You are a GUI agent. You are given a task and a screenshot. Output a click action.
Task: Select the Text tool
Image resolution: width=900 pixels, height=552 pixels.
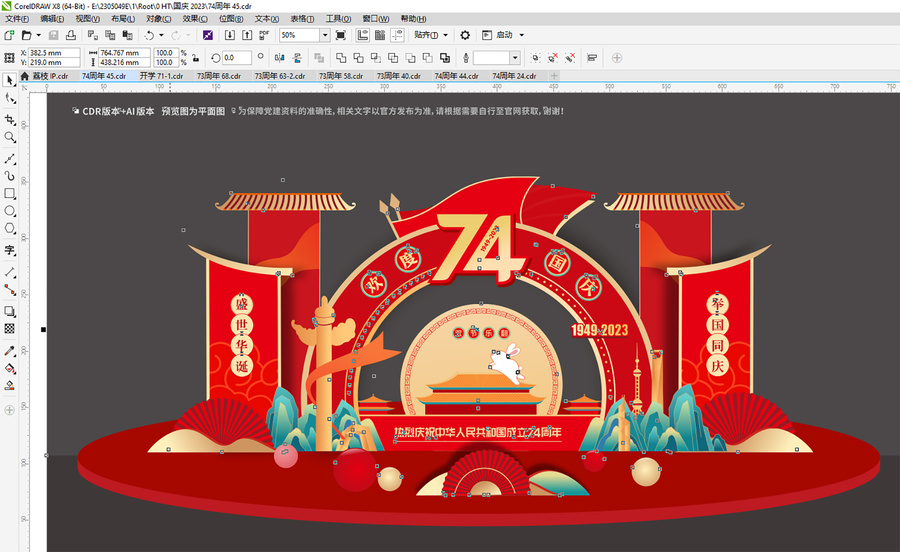coord(9,250)
